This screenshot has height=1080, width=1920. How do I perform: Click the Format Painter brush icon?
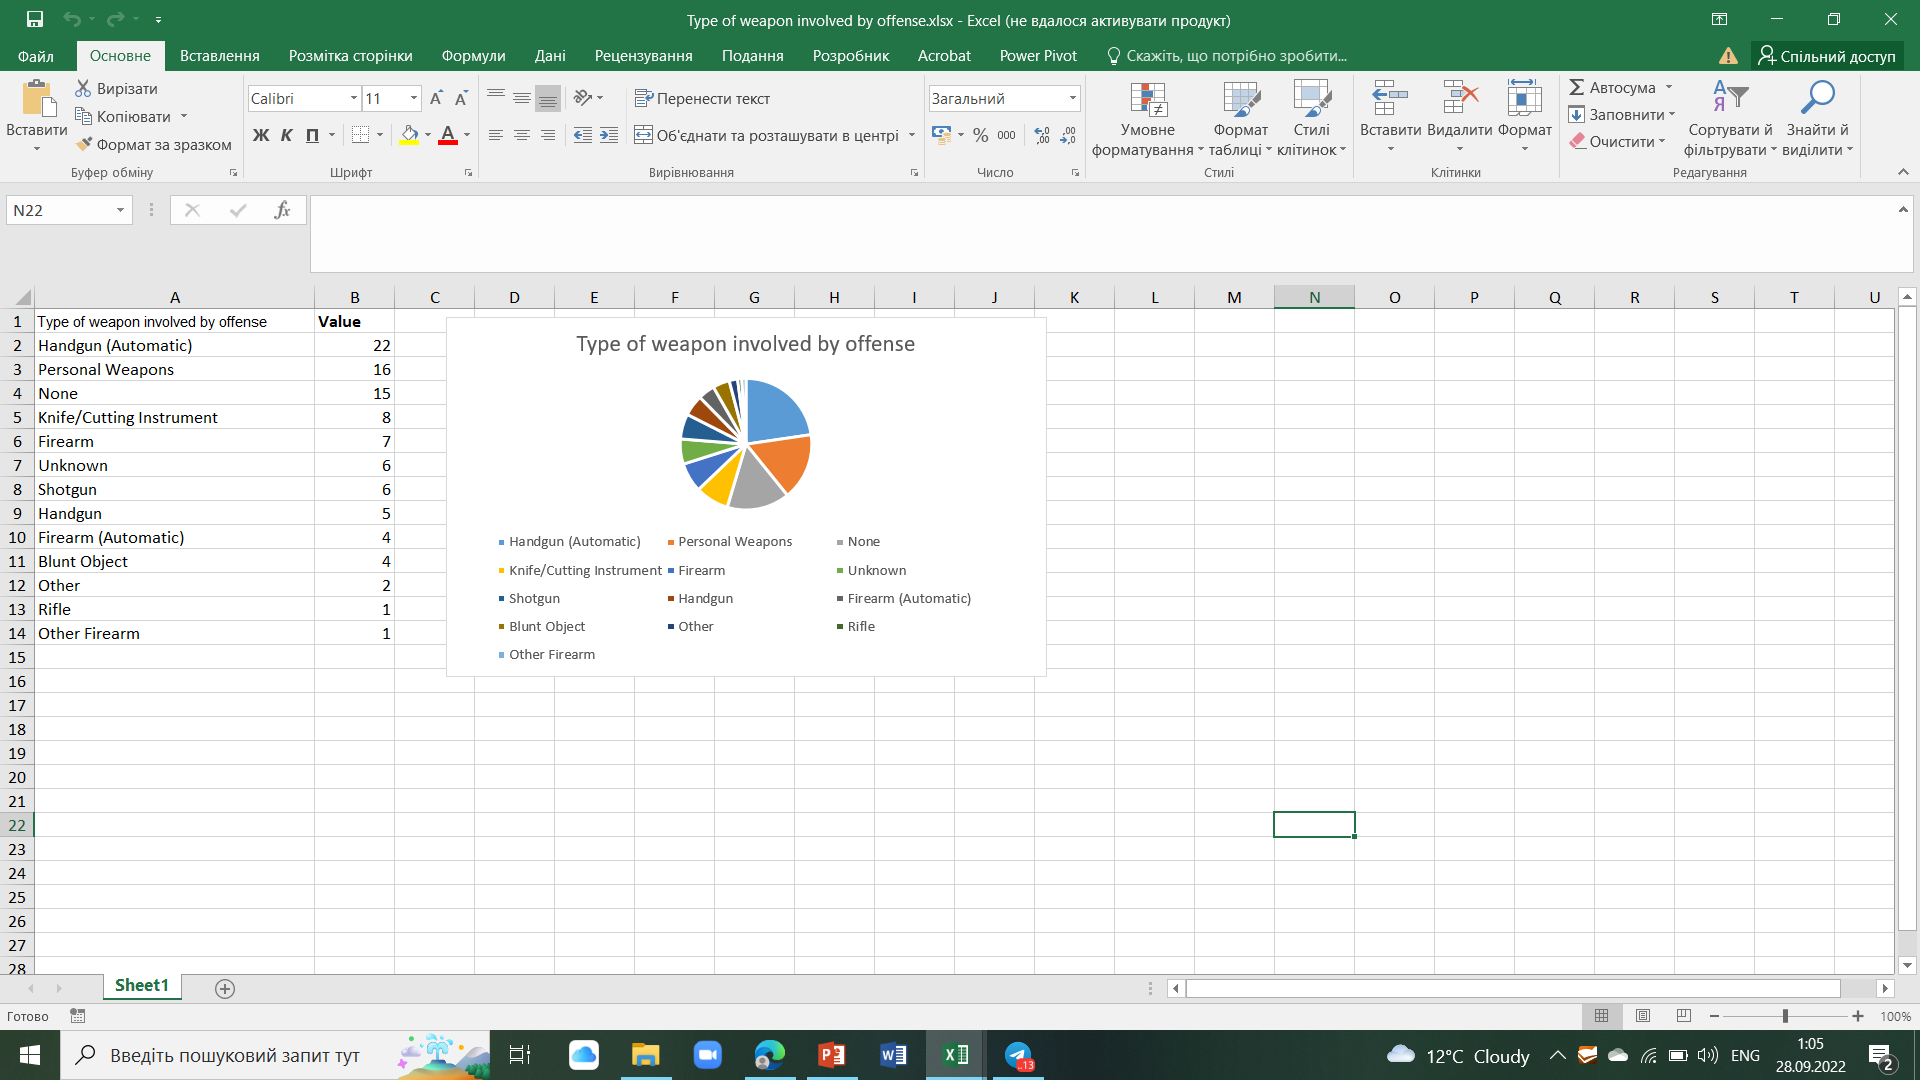[x=84, y=144]
